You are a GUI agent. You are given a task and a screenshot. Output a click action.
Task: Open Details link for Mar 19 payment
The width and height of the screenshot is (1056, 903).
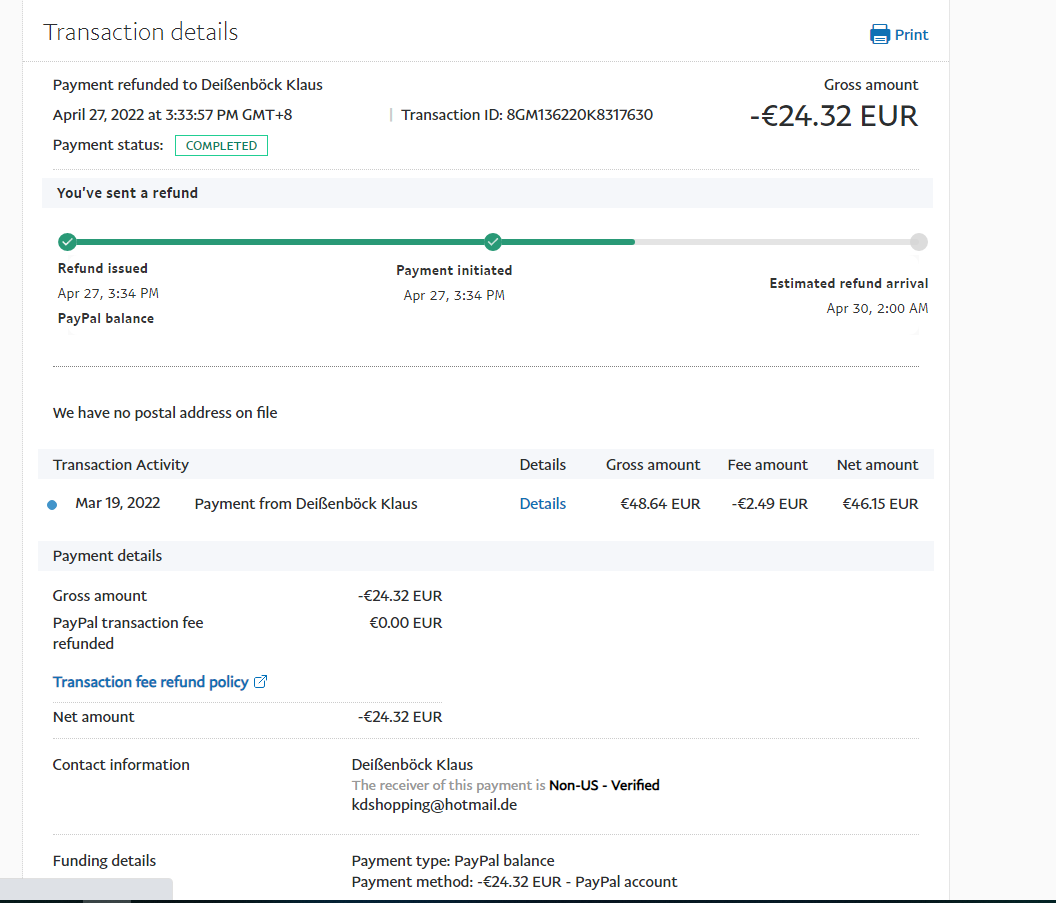pos(542,504)
